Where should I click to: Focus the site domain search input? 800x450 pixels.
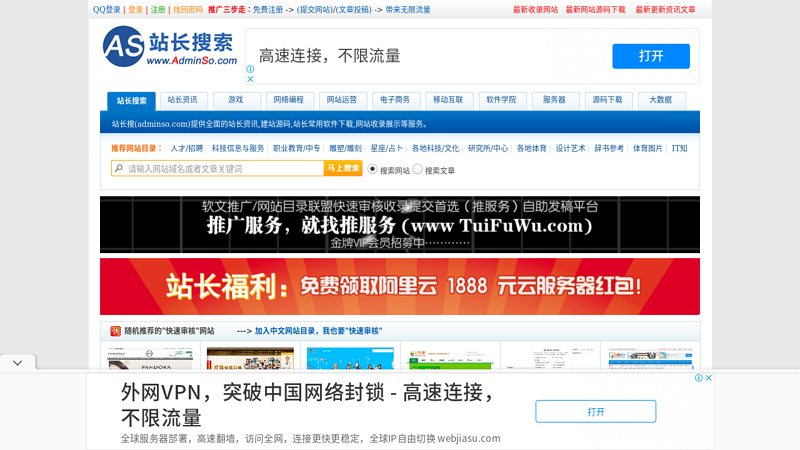point(218,168)
